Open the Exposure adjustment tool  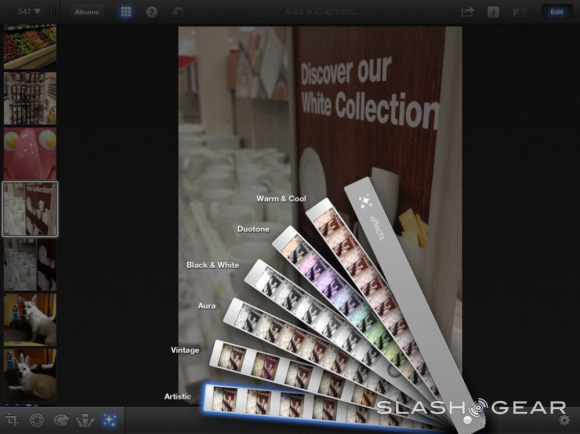click(37, 420)
